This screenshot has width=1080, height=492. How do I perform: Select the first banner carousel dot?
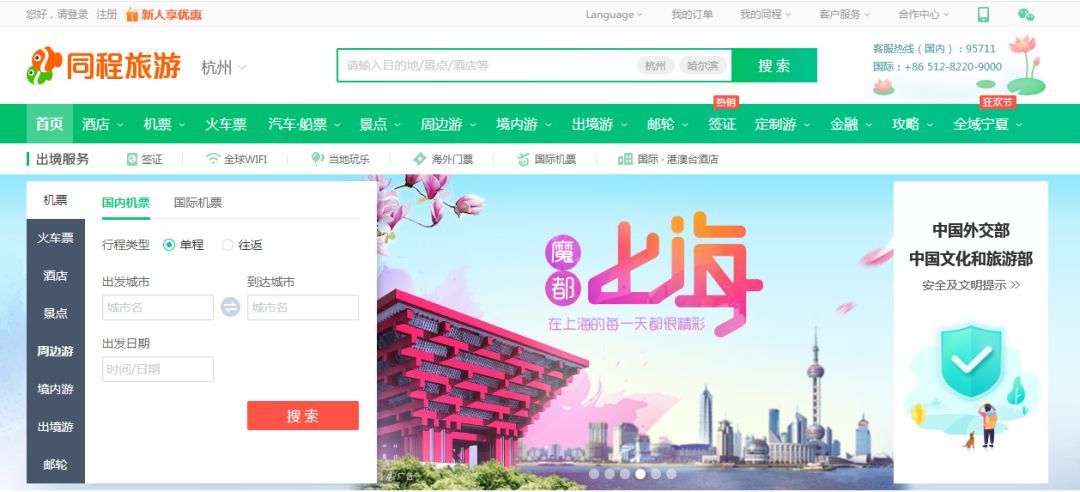tap(594, 474)
